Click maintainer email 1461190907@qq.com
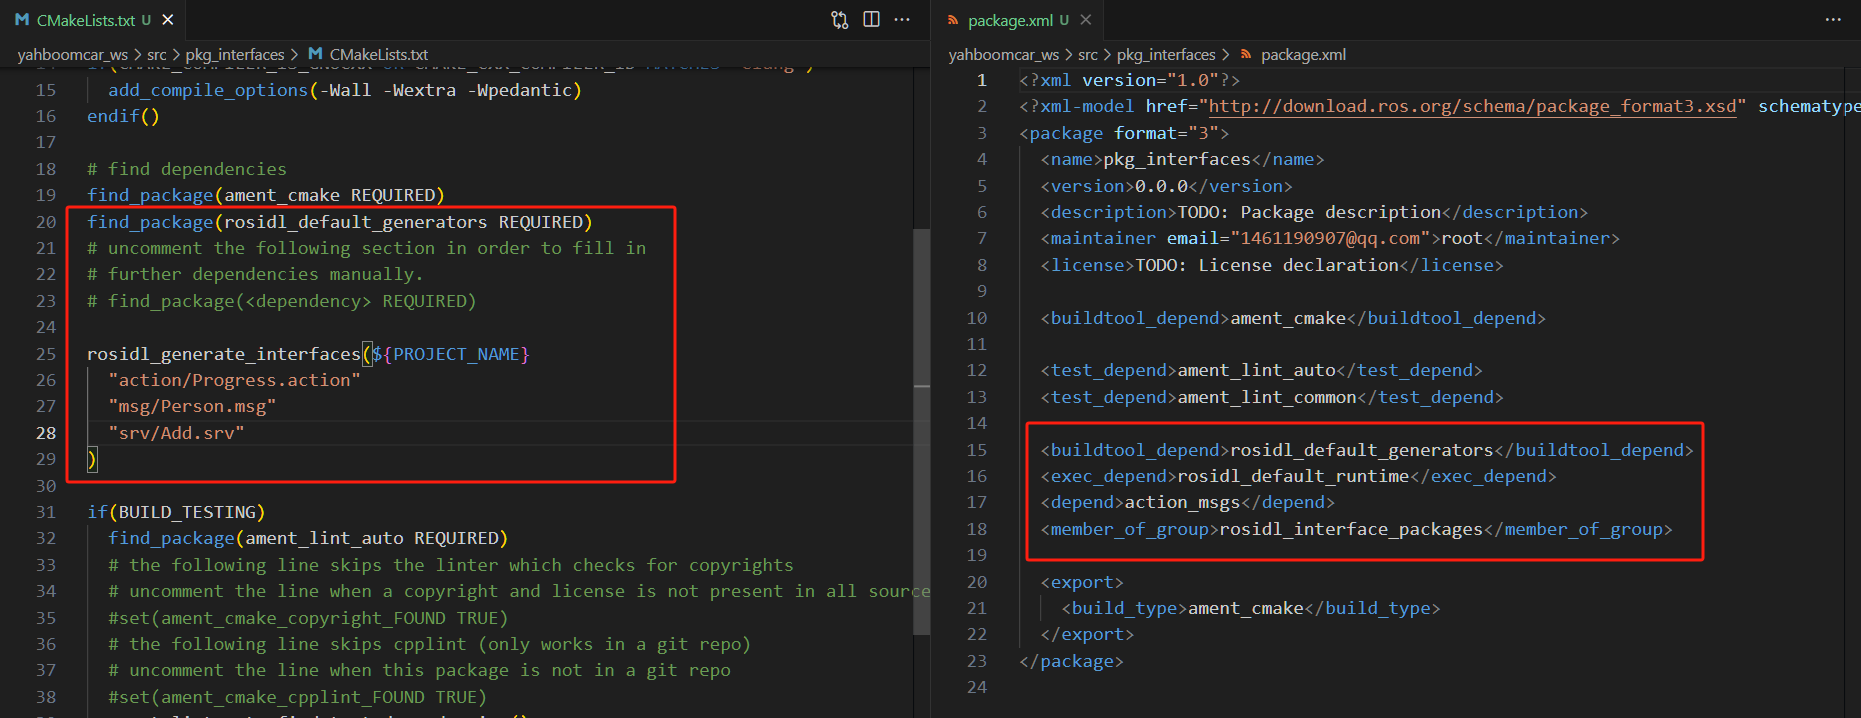 coord(1330,238)
